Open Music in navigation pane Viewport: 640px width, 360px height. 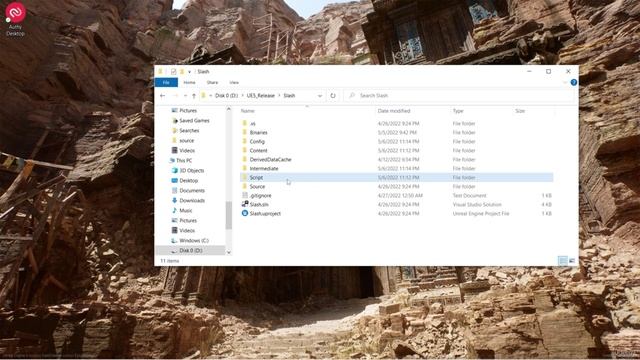186,211
